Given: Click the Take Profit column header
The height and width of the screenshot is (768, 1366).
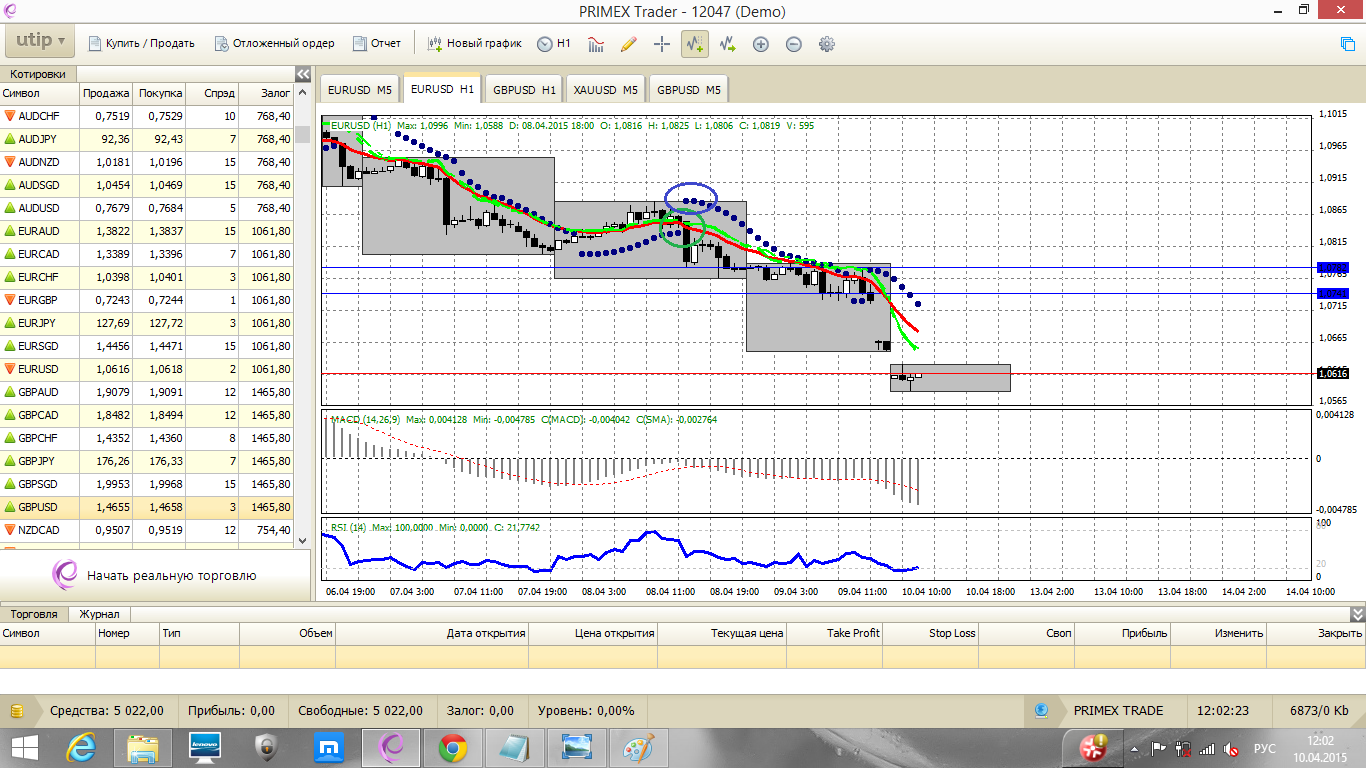Looking at the screenshot, I should tap(834, 633).
